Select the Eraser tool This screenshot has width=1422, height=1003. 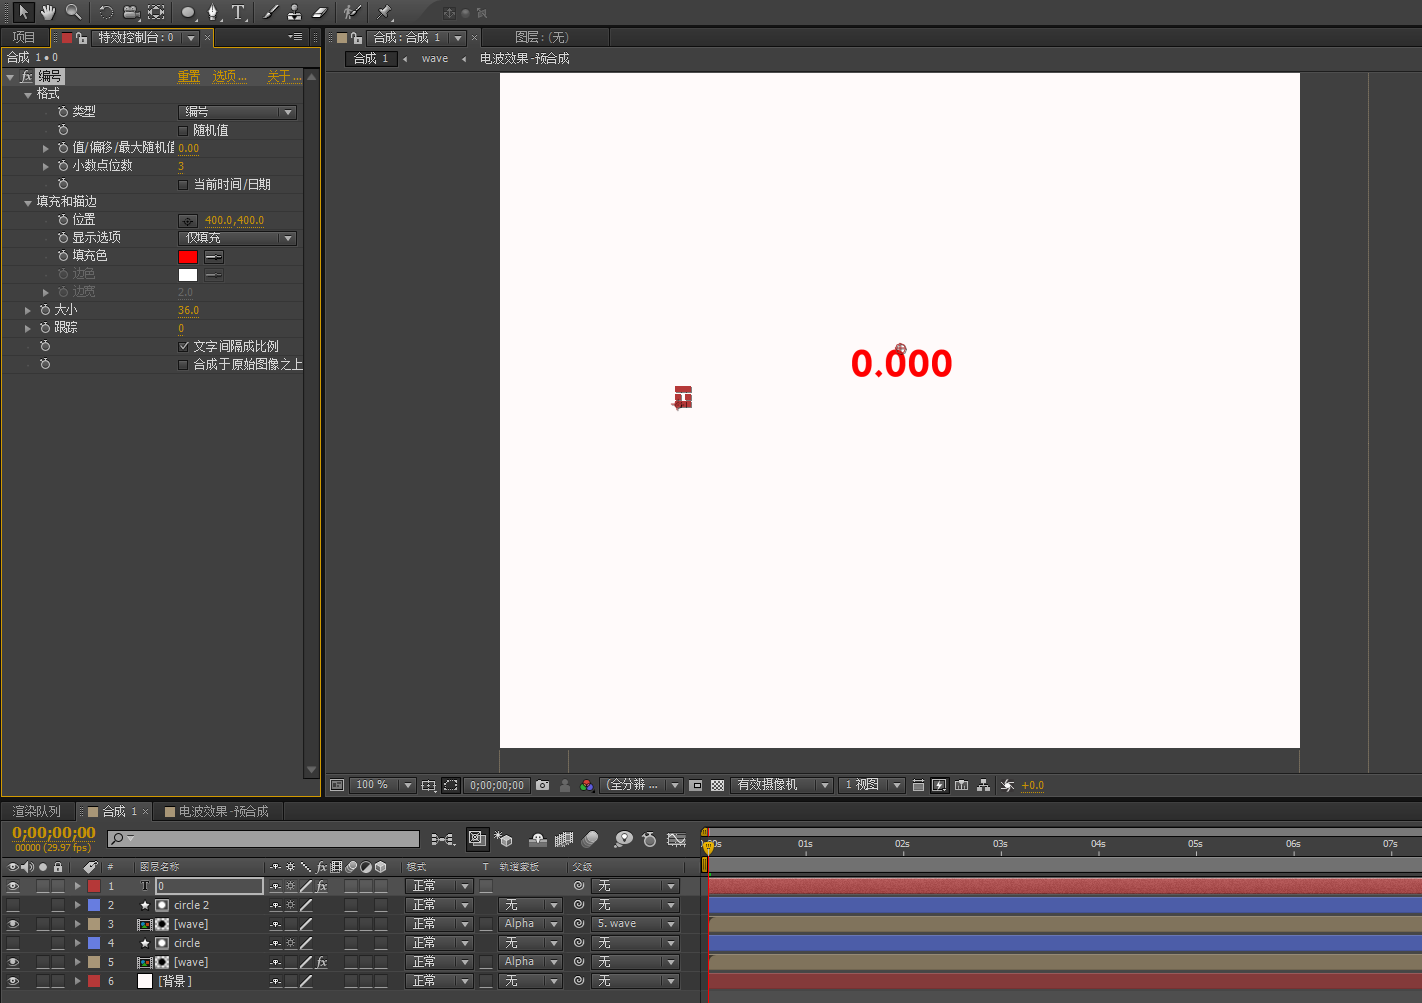(320, 12)
